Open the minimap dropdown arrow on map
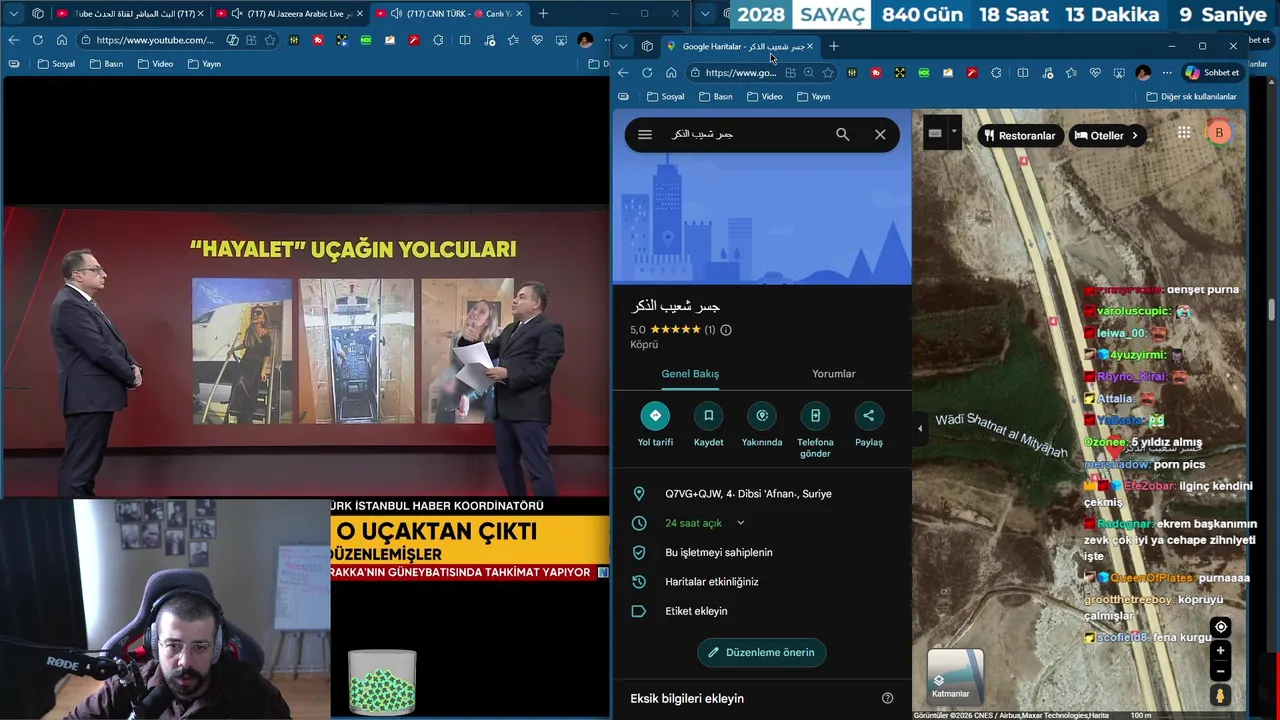The image size is (1280, 720). click(x=954, y=132)
